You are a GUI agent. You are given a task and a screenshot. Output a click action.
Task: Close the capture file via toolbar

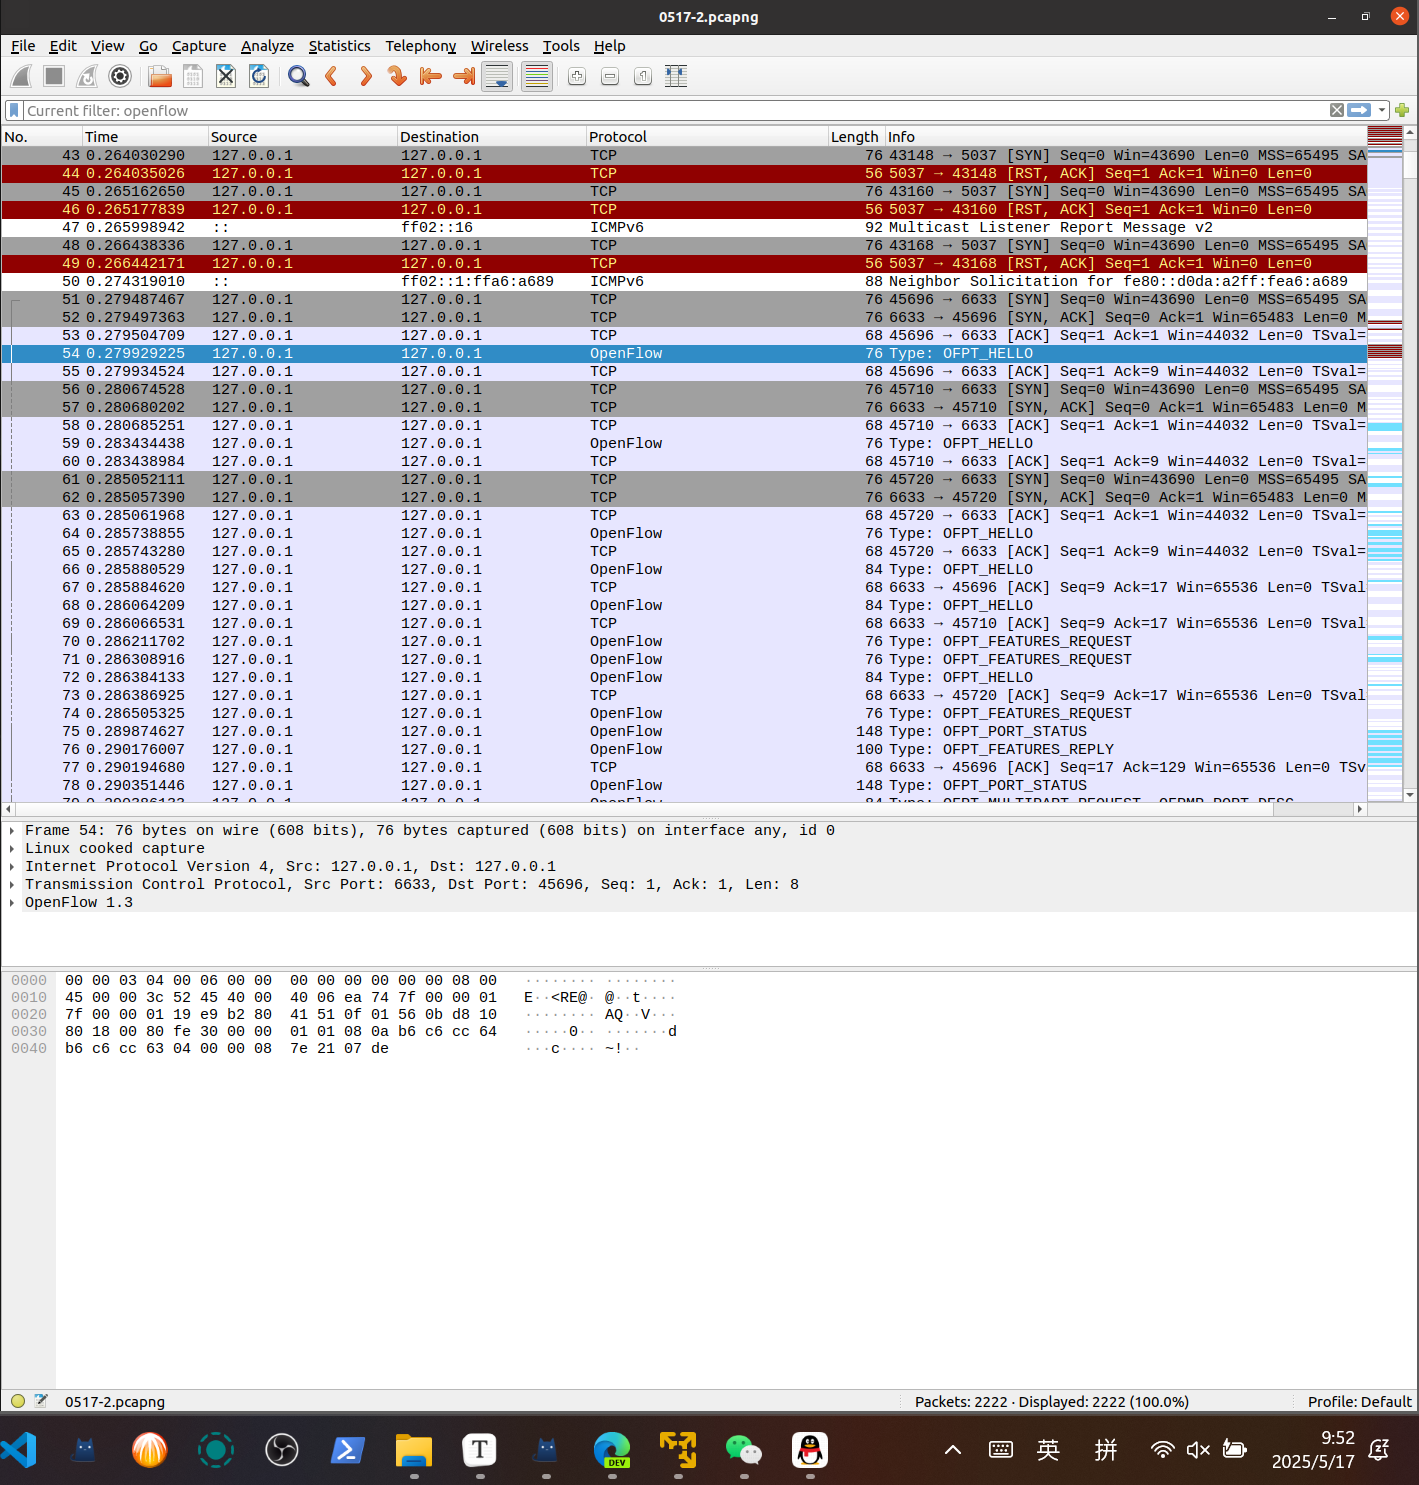[x=226, y=76]
